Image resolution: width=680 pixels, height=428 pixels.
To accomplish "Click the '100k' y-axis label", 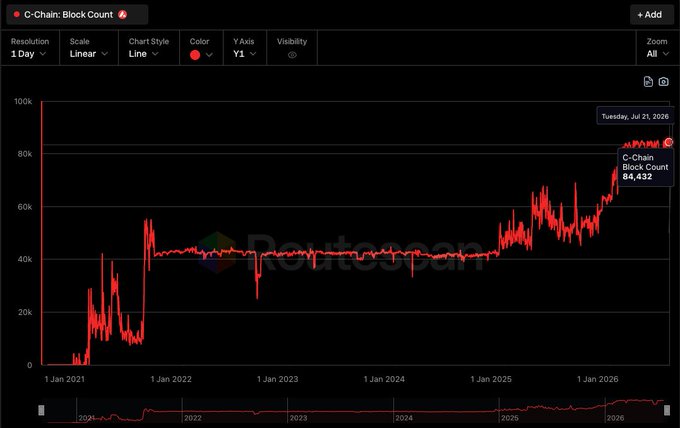I will point(23,101).
